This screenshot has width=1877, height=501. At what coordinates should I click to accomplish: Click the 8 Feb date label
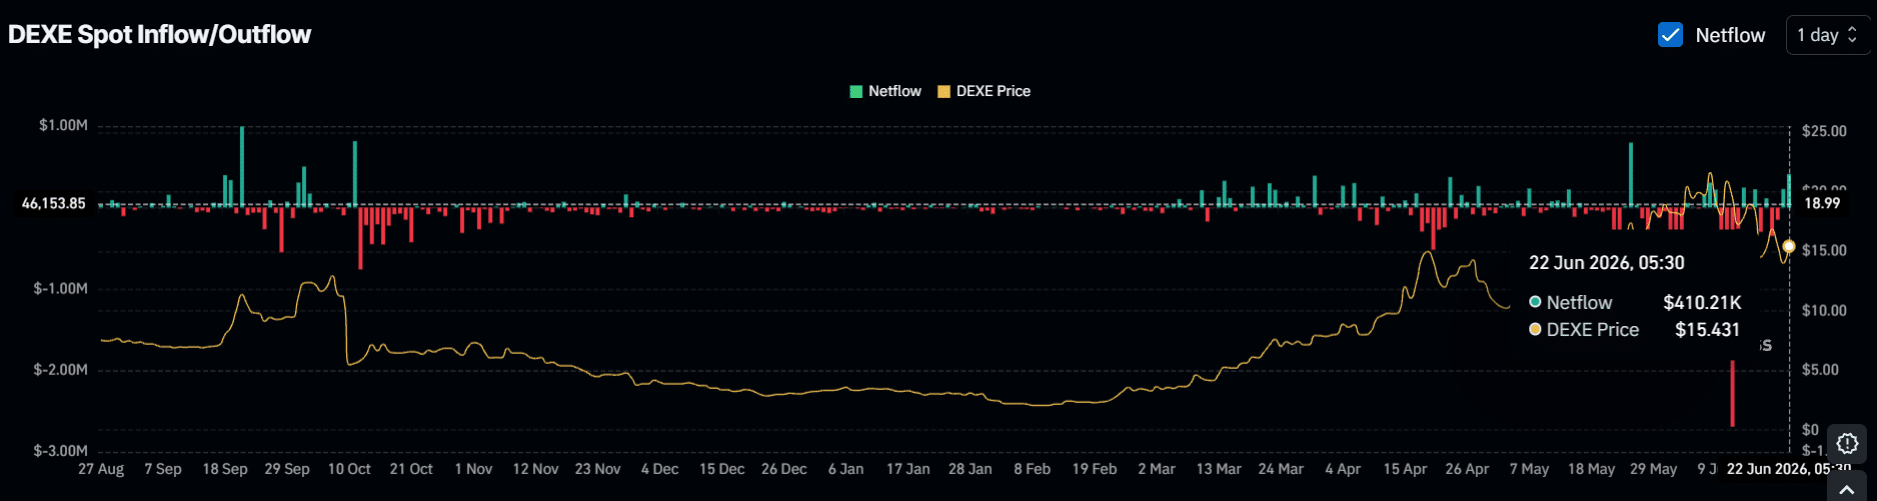click(x=1032, y=468)
